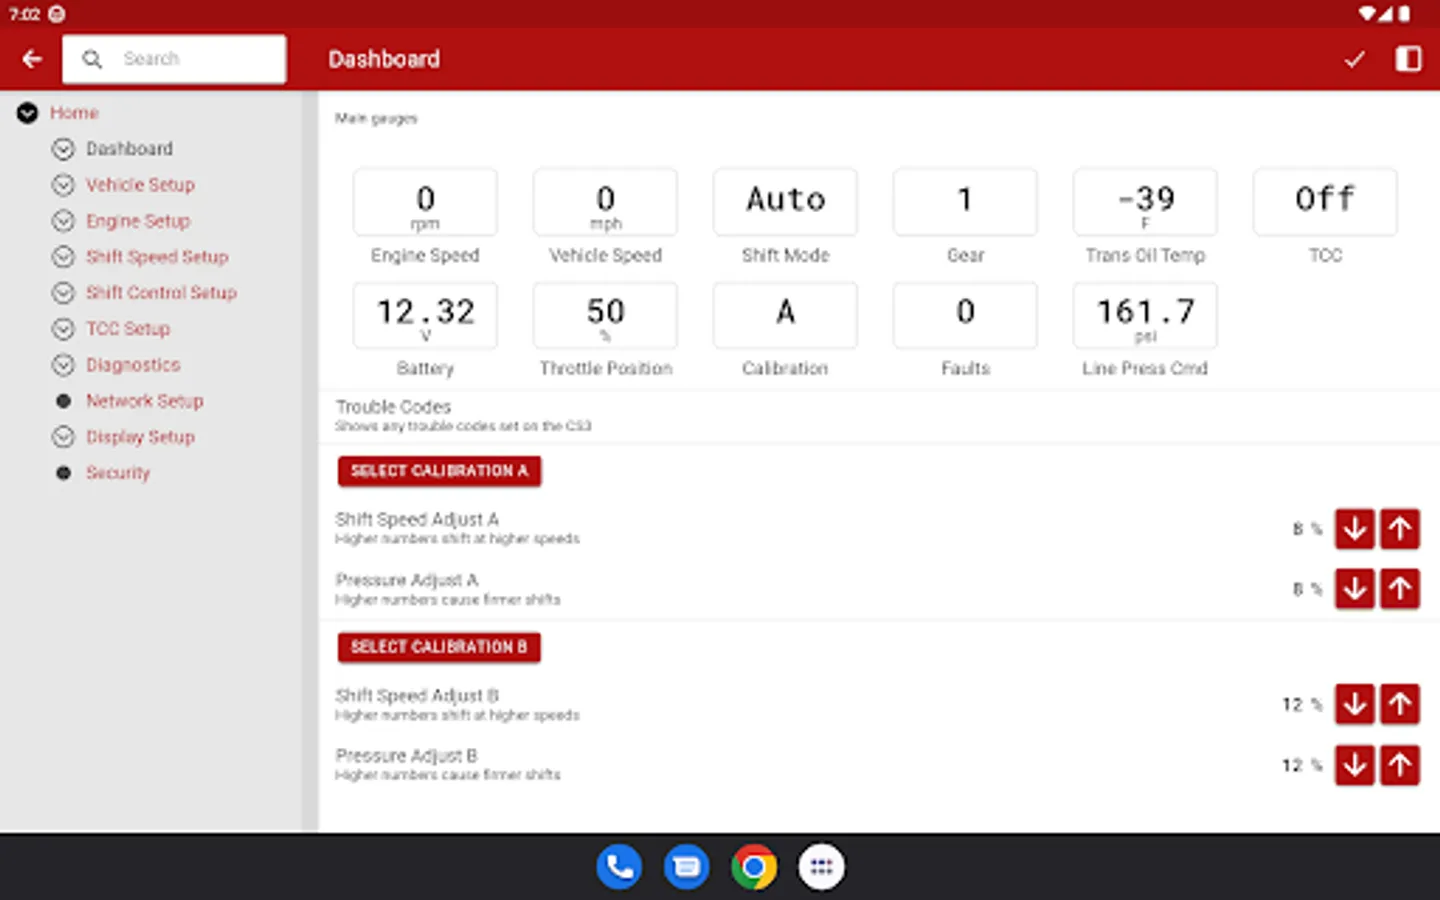Tap the Throttle Position gauge
The width and height of the screenshot is (1440, 900).
click(605, 315)
